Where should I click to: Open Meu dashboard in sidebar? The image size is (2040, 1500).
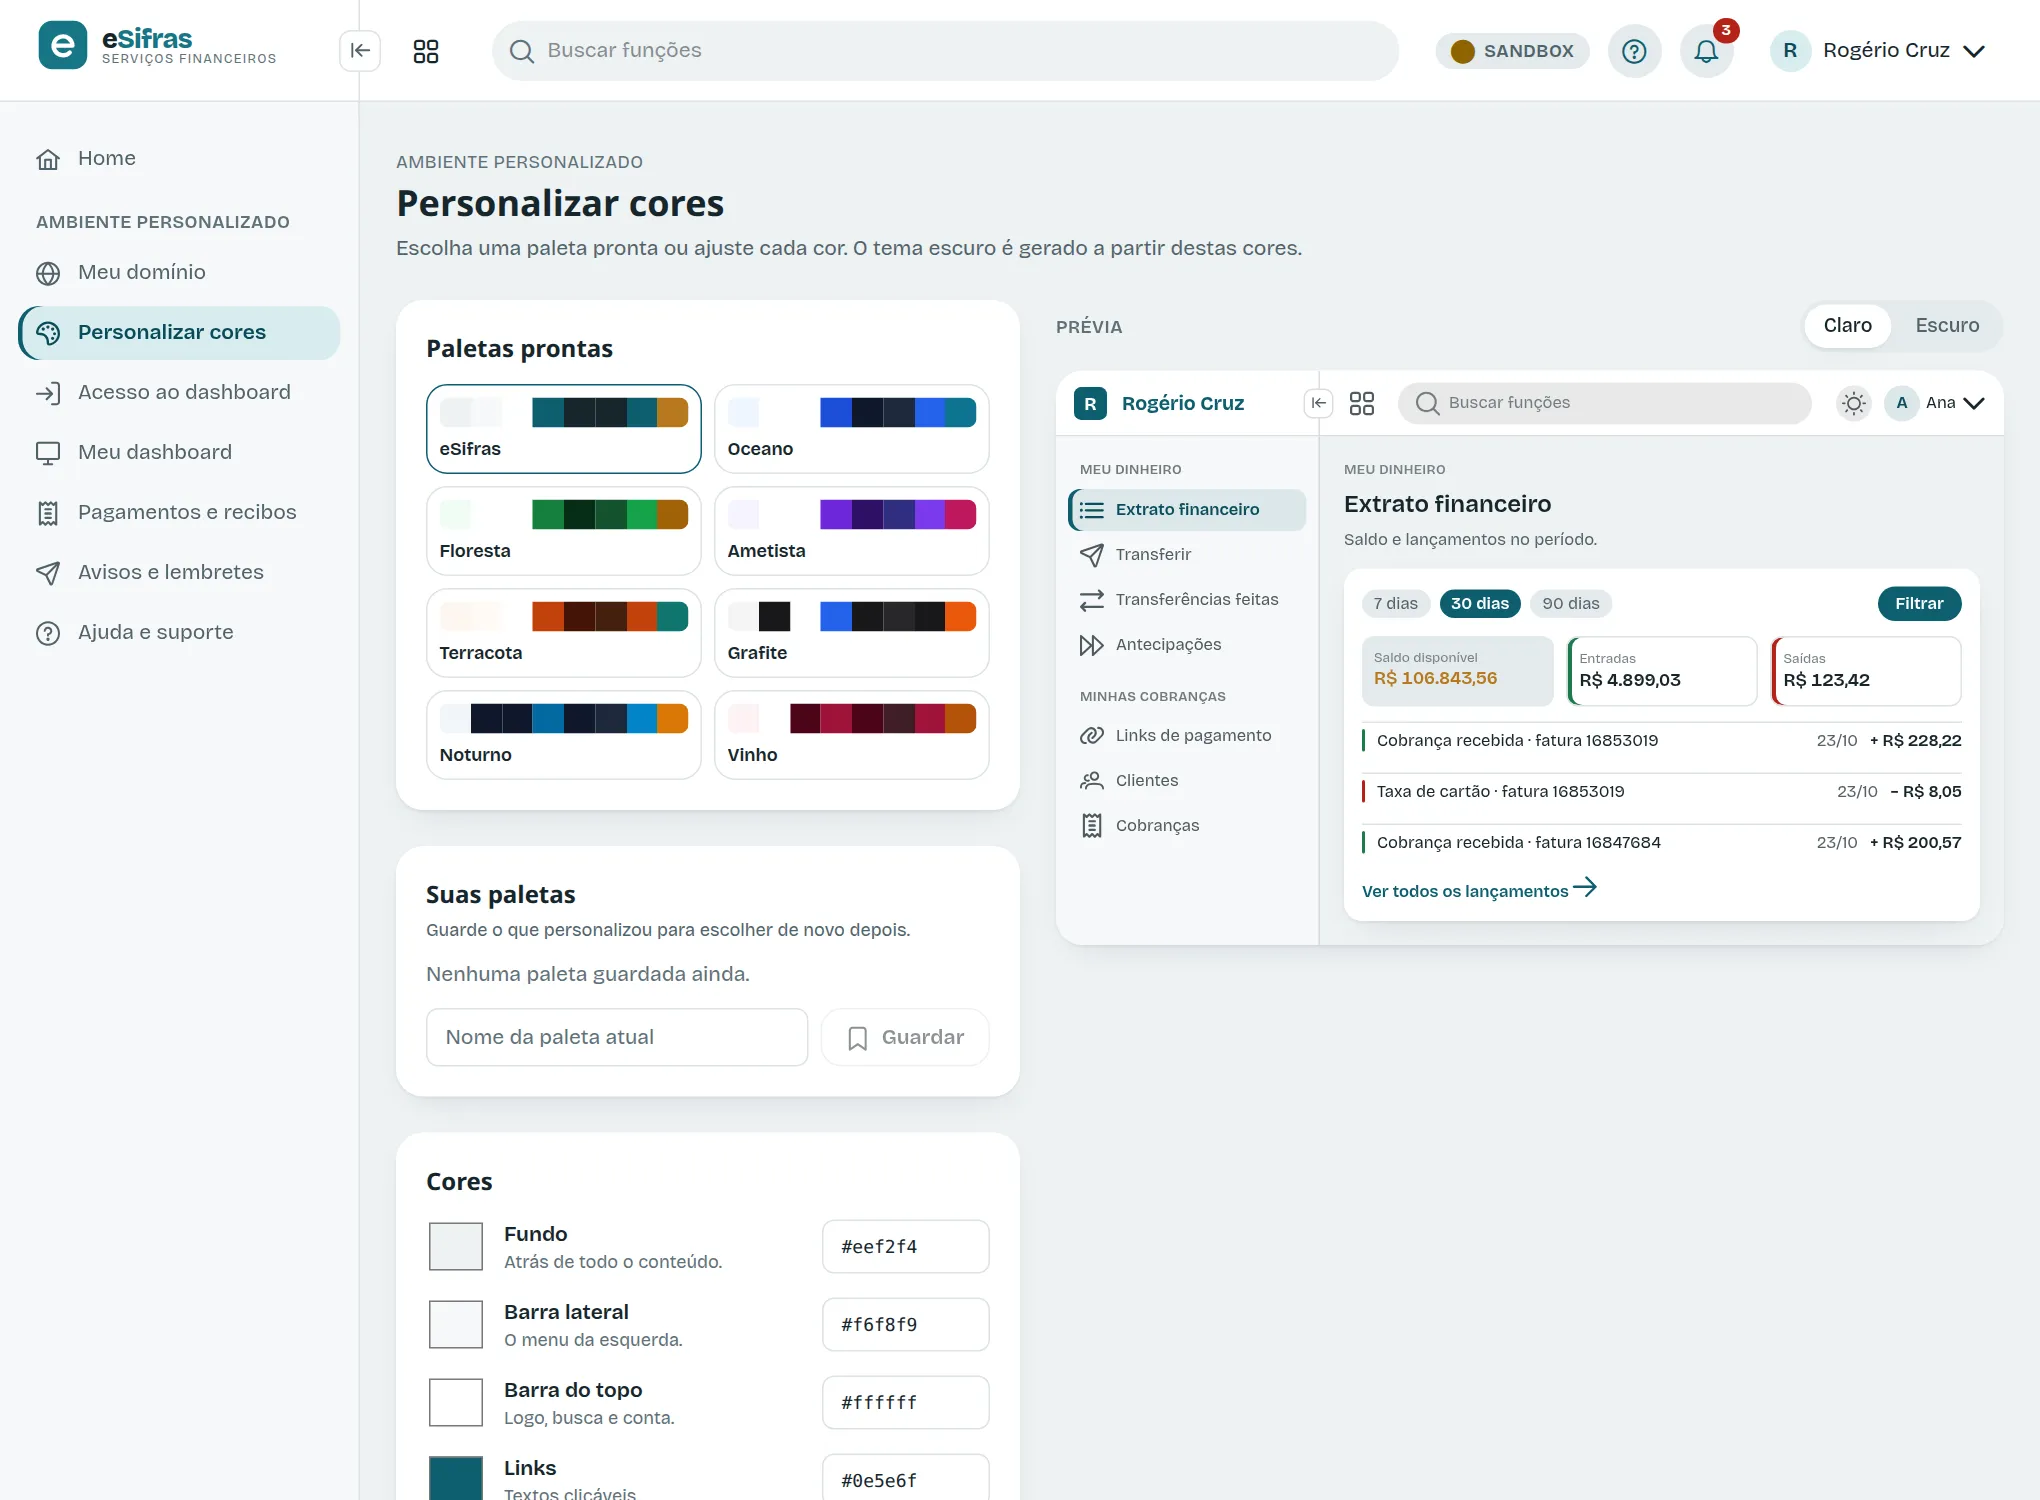pyautogui.click(x=179, y=452)
